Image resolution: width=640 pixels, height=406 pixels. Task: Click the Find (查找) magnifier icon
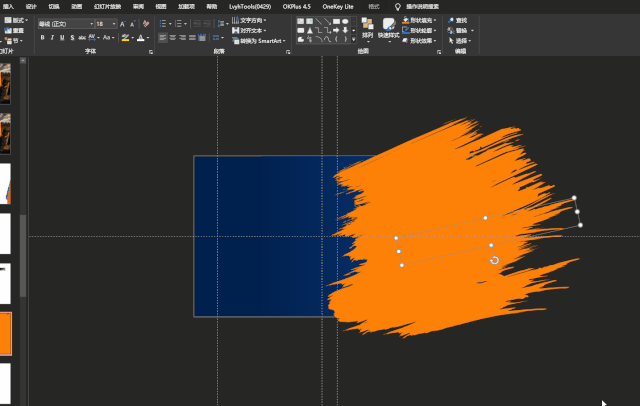451,20
